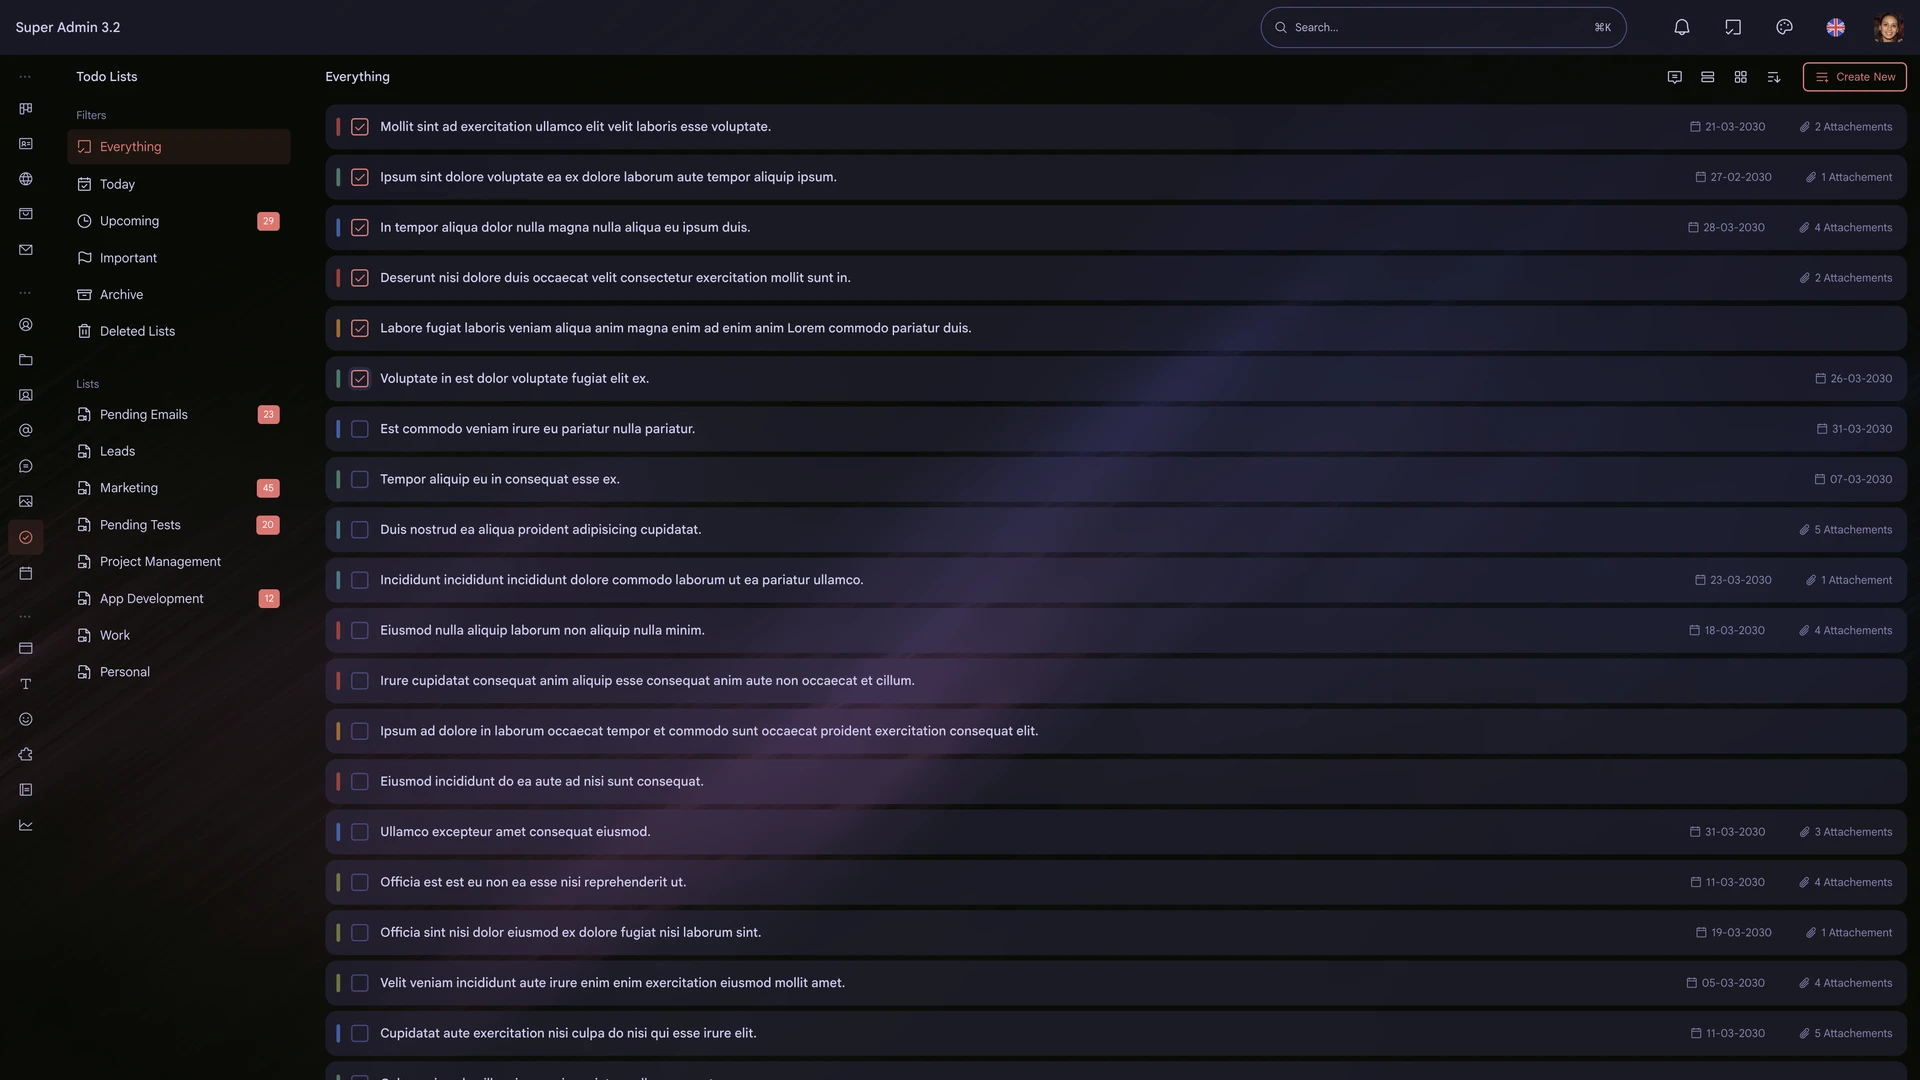Image resolution: width=1920 pixels, height=1080 pixels.
Task: Open the notifications bell
Action: [x=1682, y=27]
